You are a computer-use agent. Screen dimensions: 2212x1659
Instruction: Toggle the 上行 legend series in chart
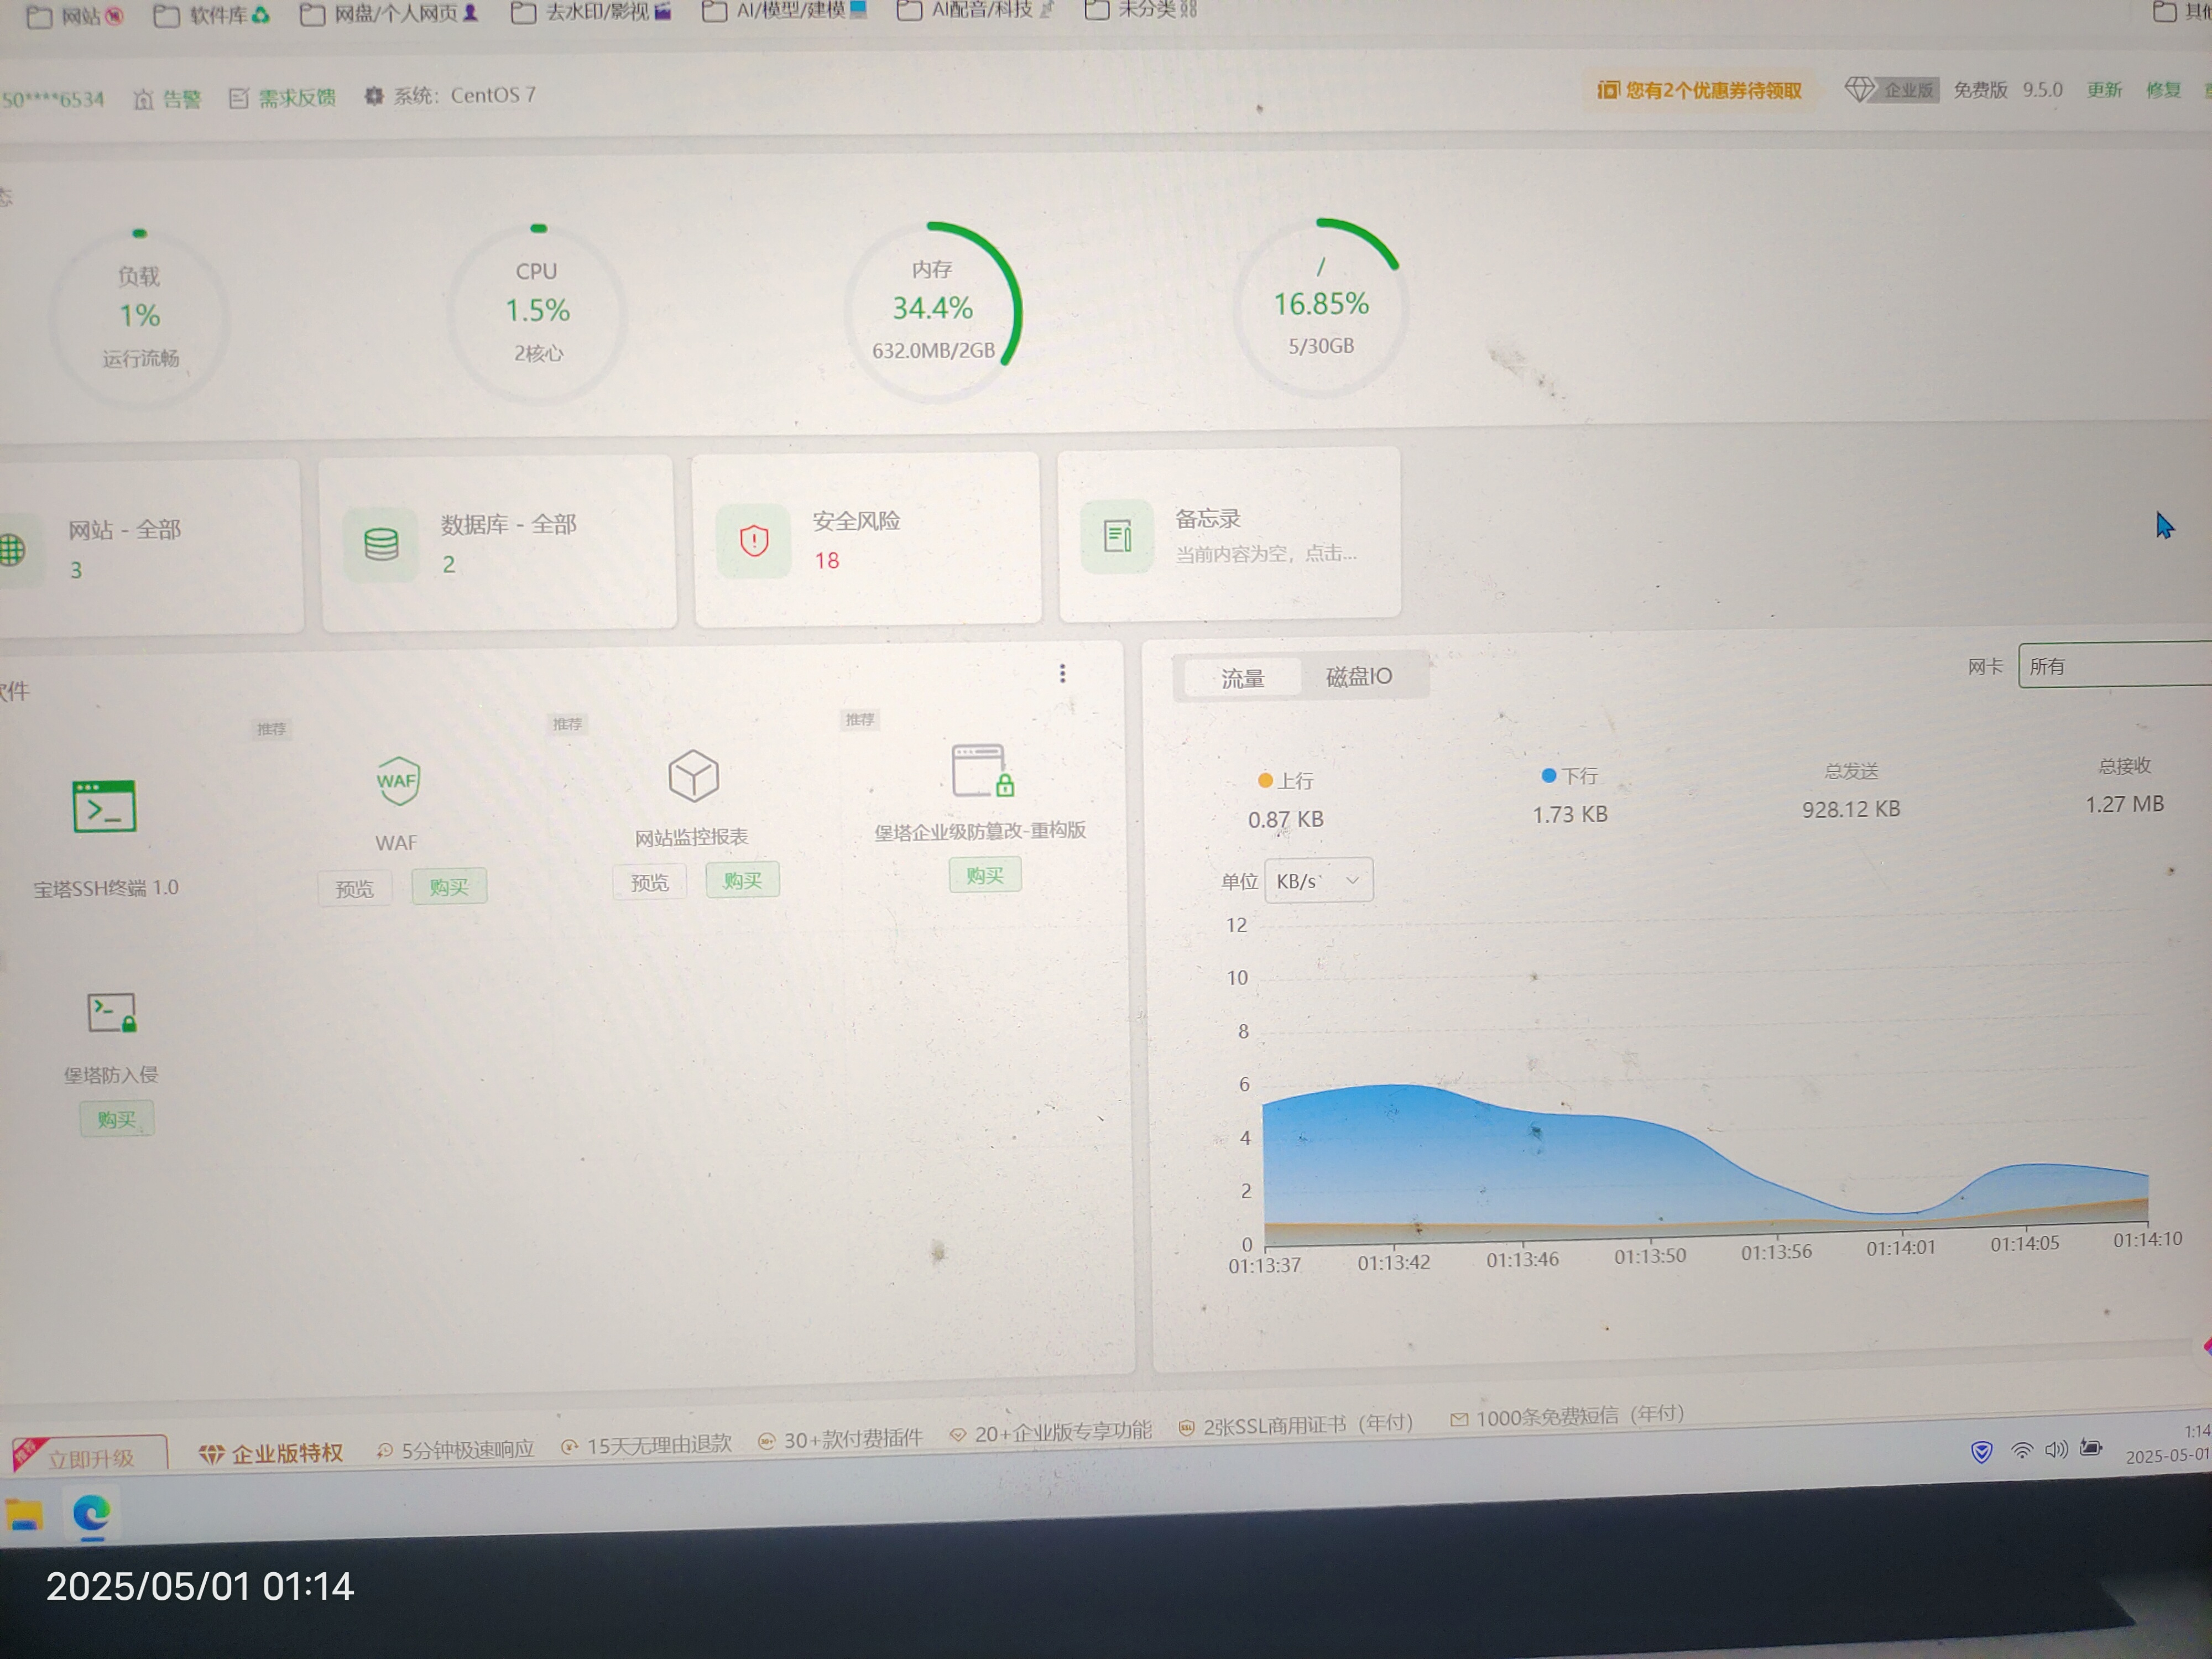click(1286, 780)
